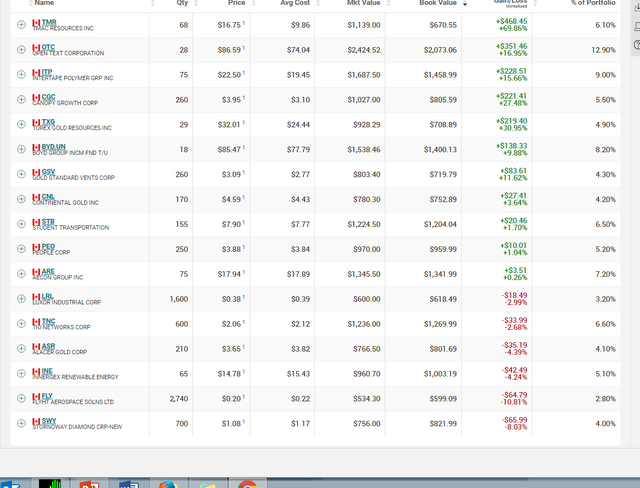Open the STB ticker link
Image resolution: width=640 pixels, height=488 pixels.
pos(48,222)
